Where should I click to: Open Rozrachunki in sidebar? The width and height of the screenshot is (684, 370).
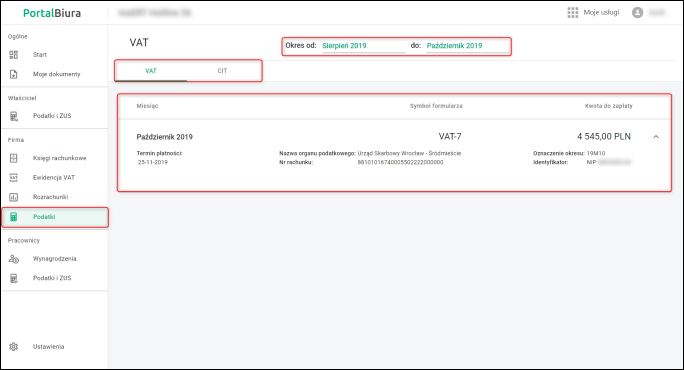[x=51, y=197]
